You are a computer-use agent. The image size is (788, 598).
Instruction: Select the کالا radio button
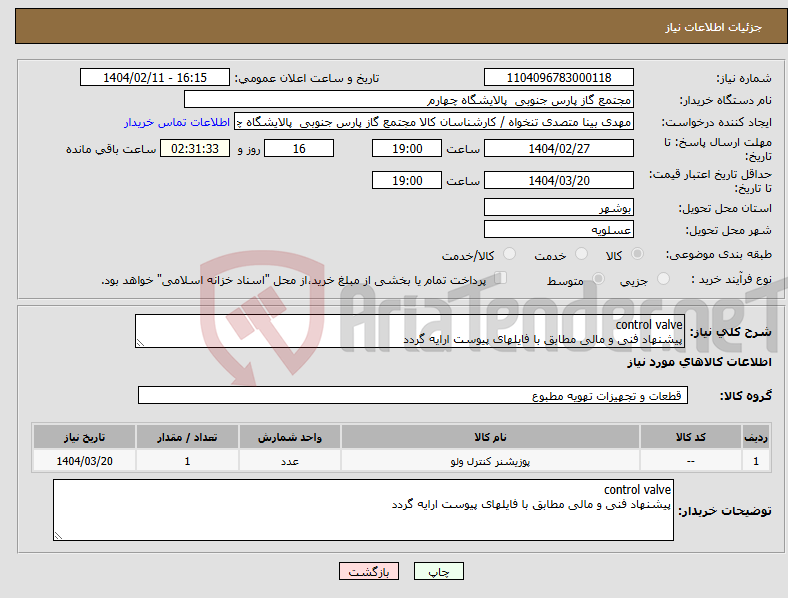click(x=637, y=254)
